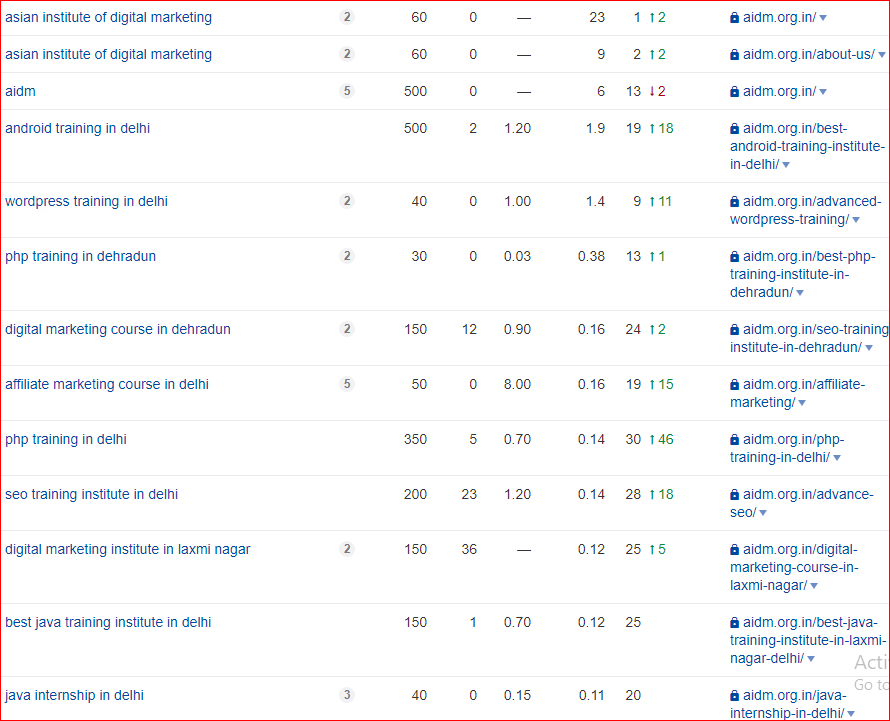Click lock icon beside php-training-in-delhi URL
Screen dimensions: 890x721
pyautogui.click(x=734, y=440)
